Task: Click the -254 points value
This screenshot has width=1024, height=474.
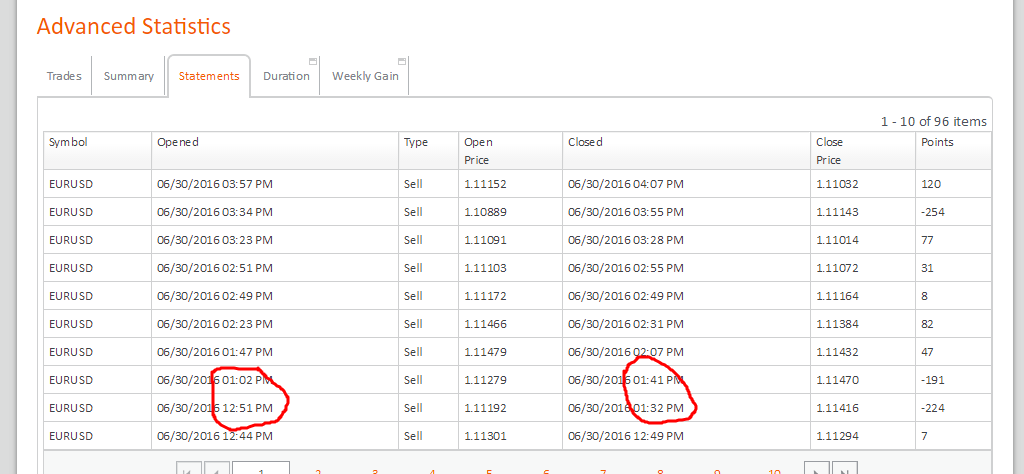Action: (x=933, y=212)
